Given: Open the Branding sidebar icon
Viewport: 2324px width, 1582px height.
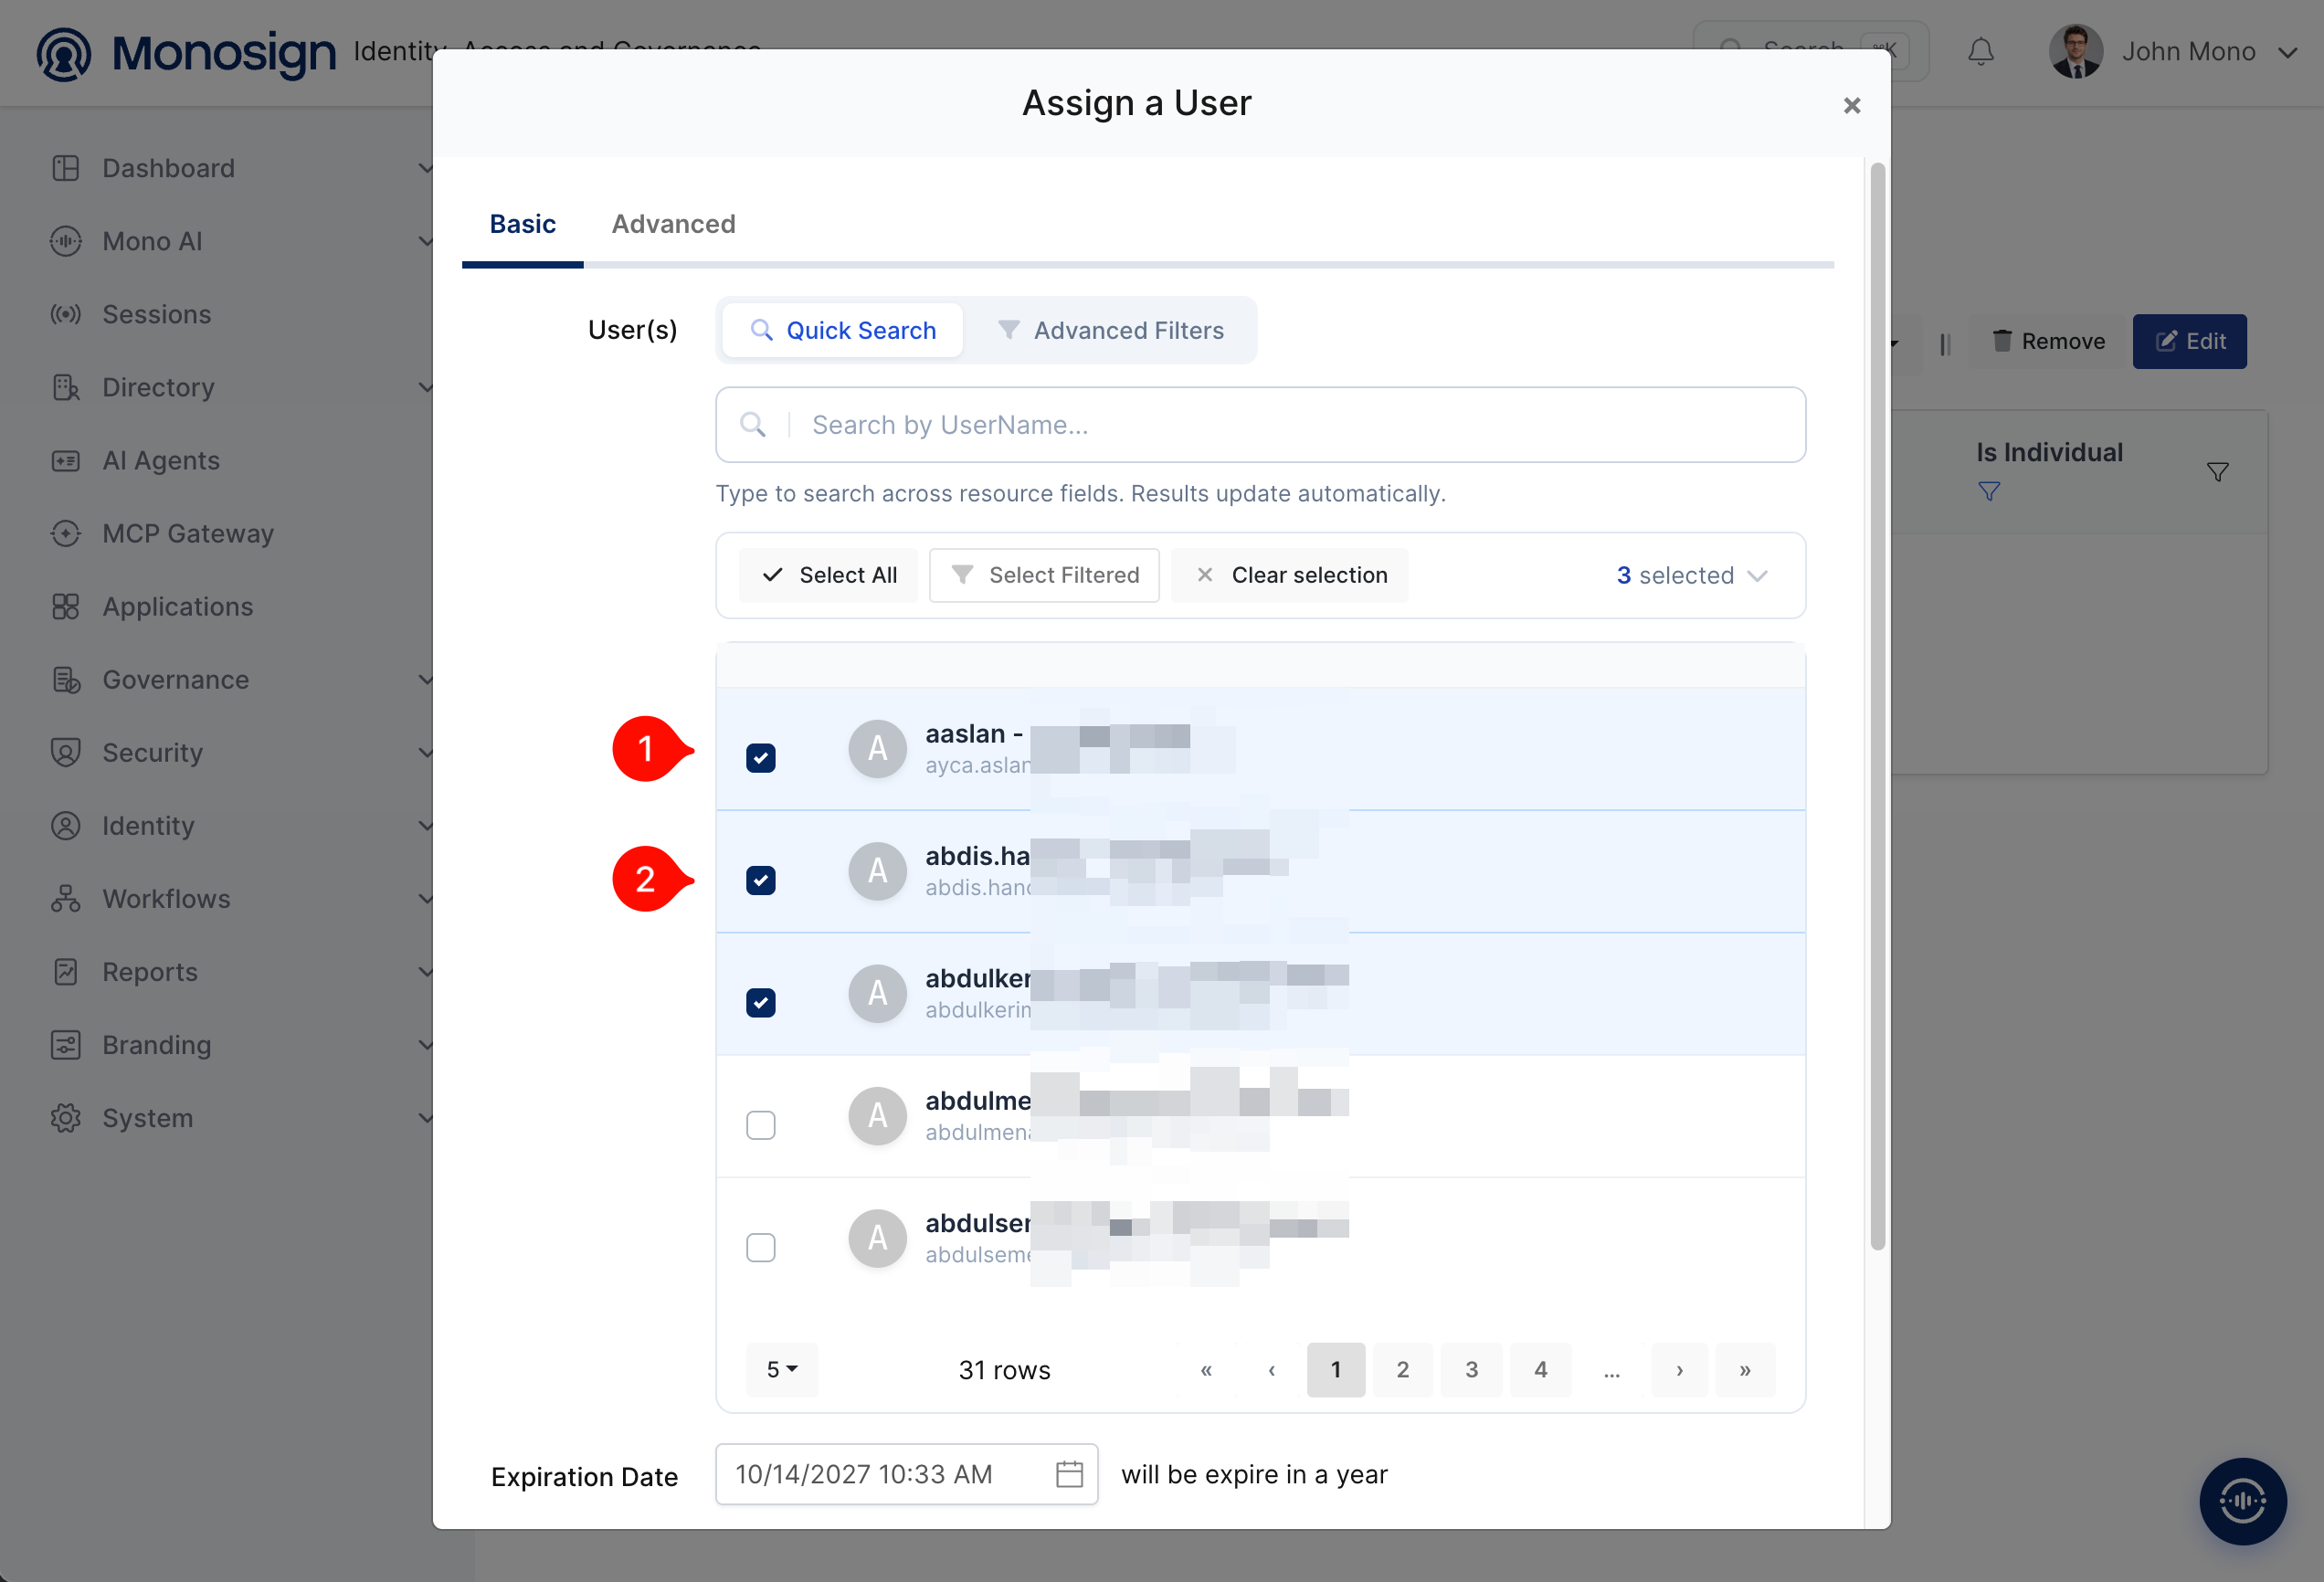Looking at the screenshot, I should [x=66, y=1044].
